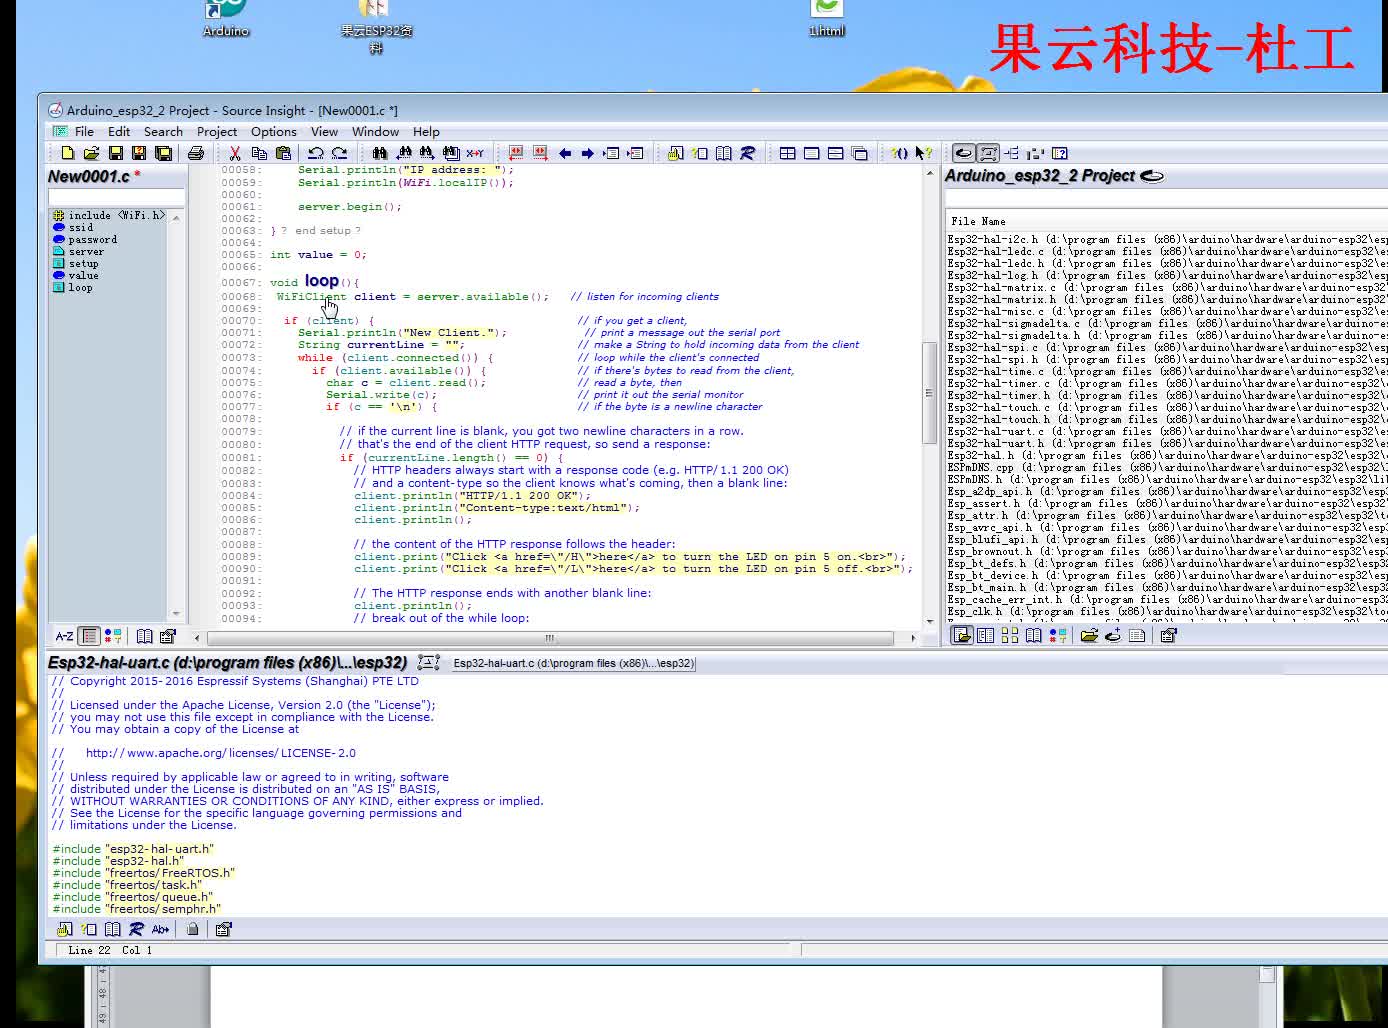Open the File menu
This screenshot has width=1388, height=1028.
[84, 131]
